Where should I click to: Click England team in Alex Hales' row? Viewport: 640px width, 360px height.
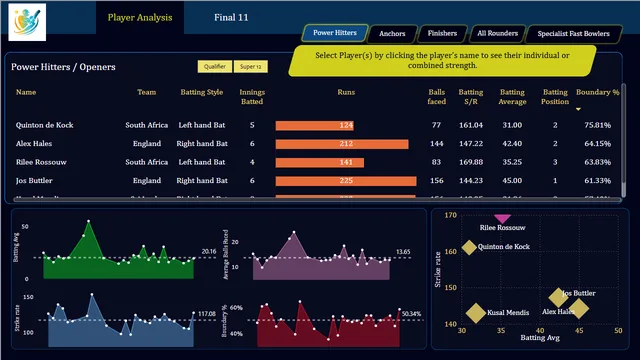point(147,144)
